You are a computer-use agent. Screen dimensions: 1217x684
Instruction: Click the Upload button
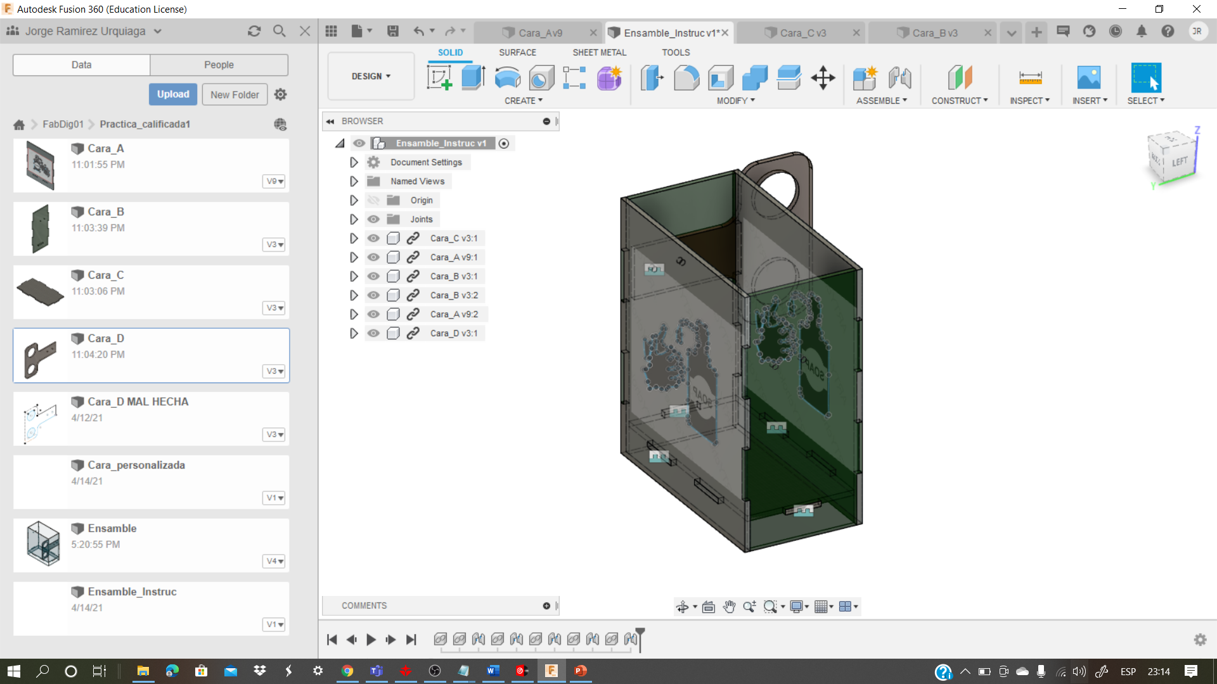coord(172,95)
